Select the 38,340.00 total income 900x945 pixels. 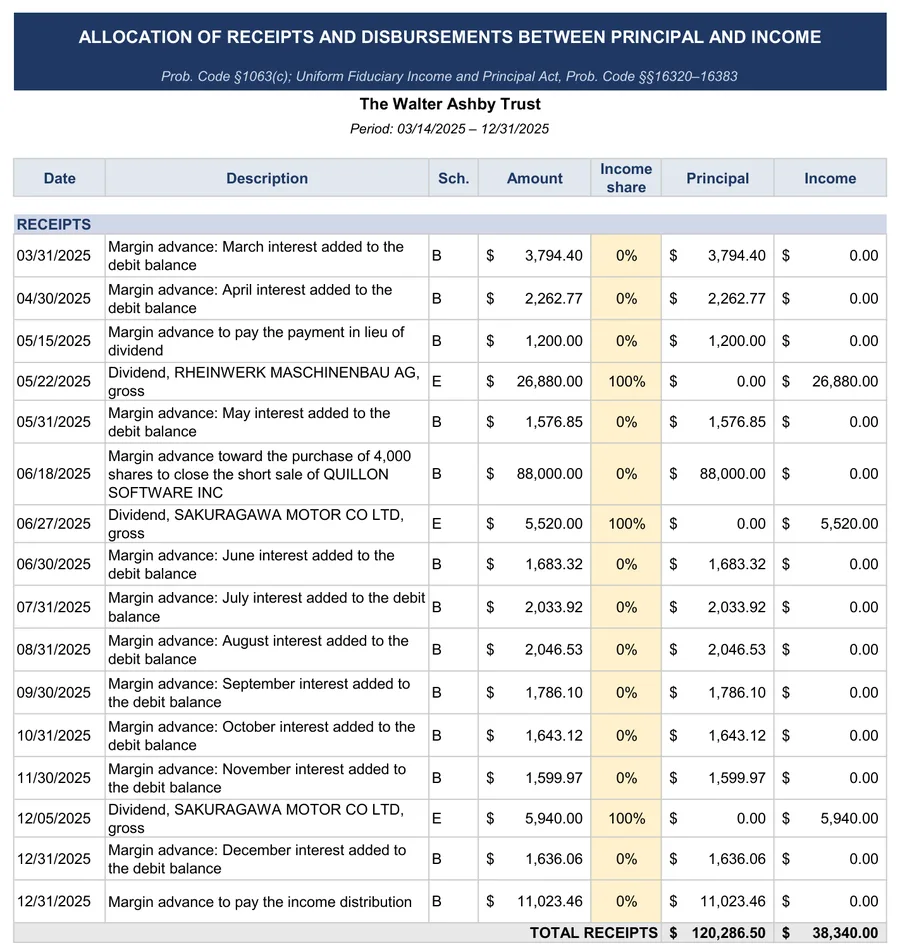pyautogui.click(x=845, y=933)
